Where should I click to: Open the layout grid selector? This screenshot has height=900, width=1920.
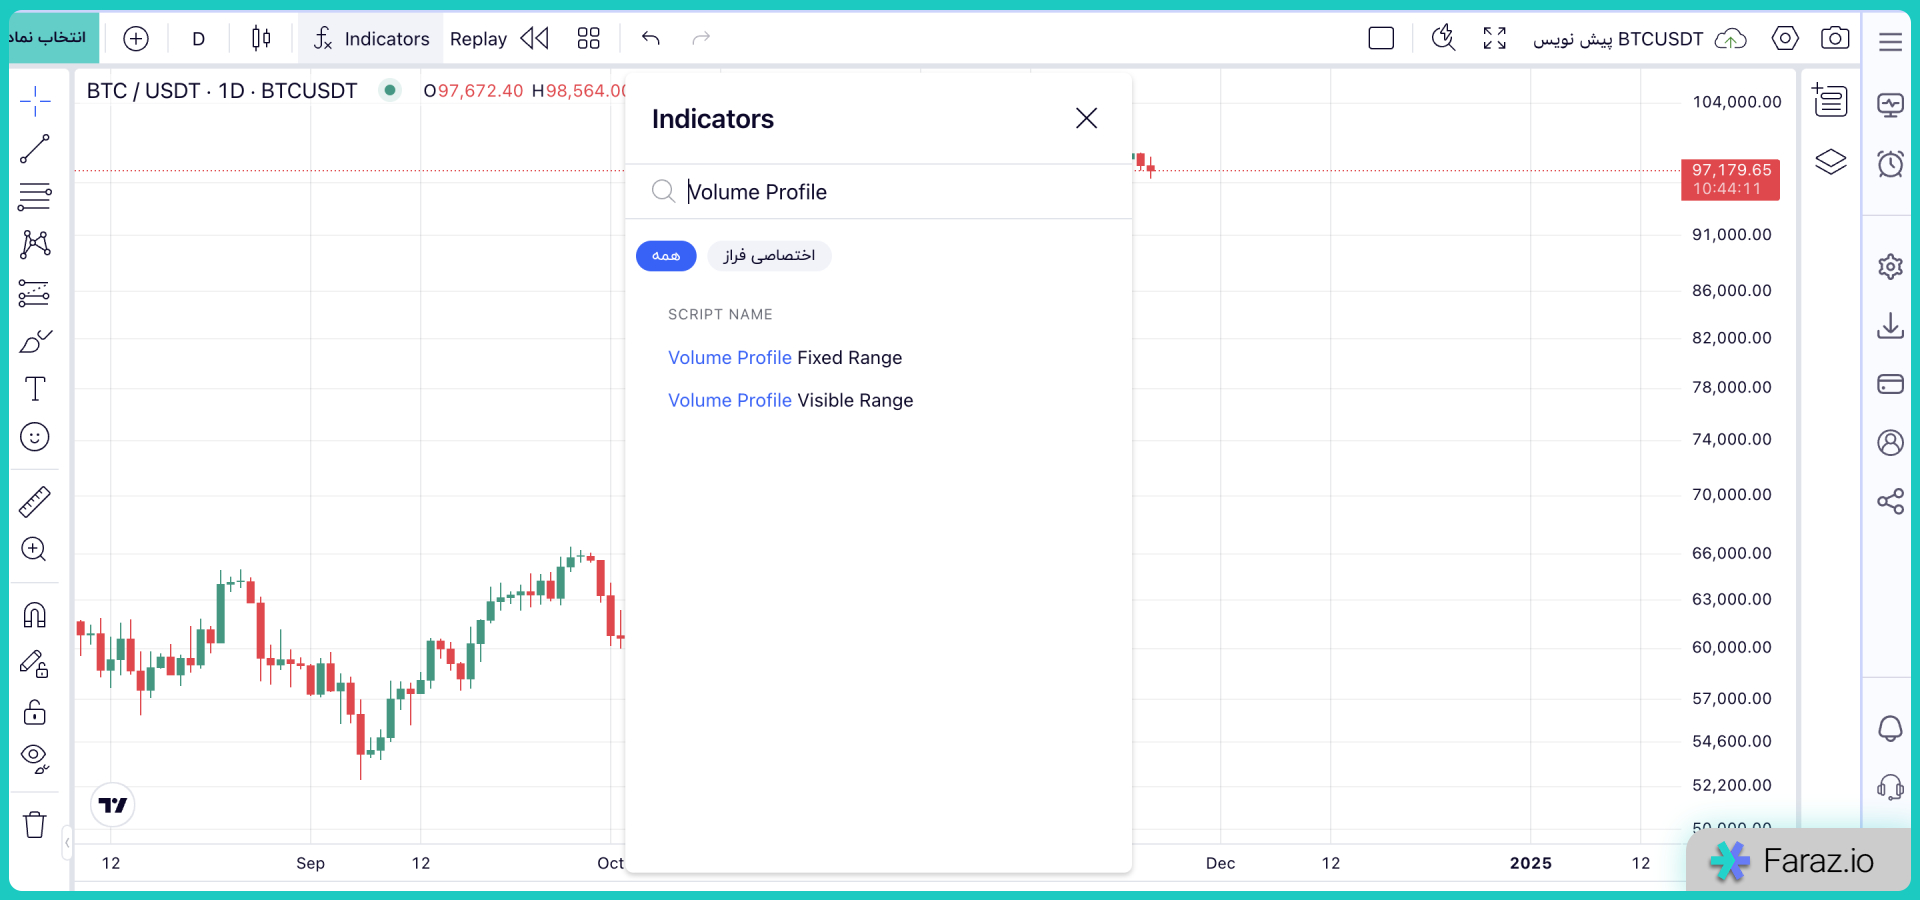tap(588, 38)
